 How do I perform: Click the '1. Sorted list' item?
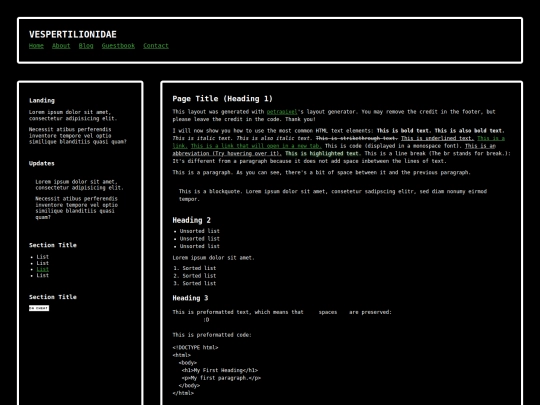pos(195,268)
